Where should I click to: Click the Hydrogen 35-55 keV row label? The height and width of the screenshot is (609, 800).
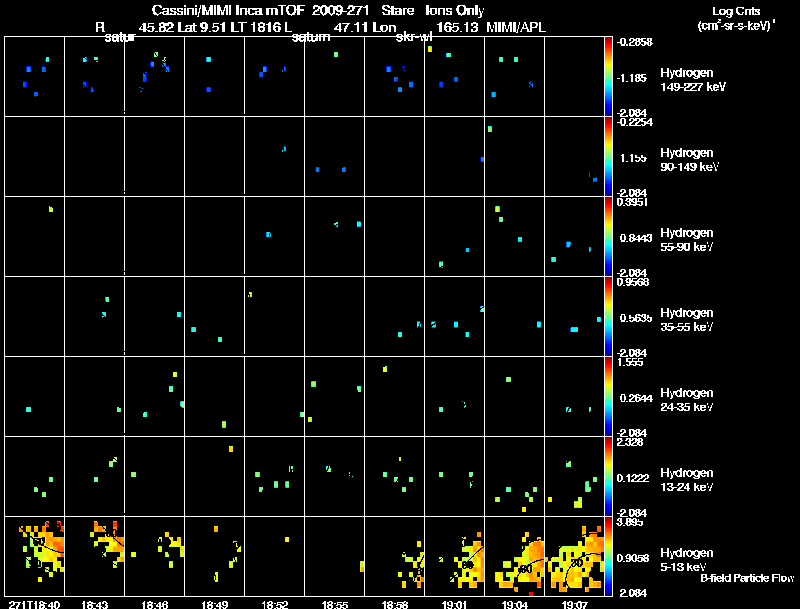tap(687, 320)
